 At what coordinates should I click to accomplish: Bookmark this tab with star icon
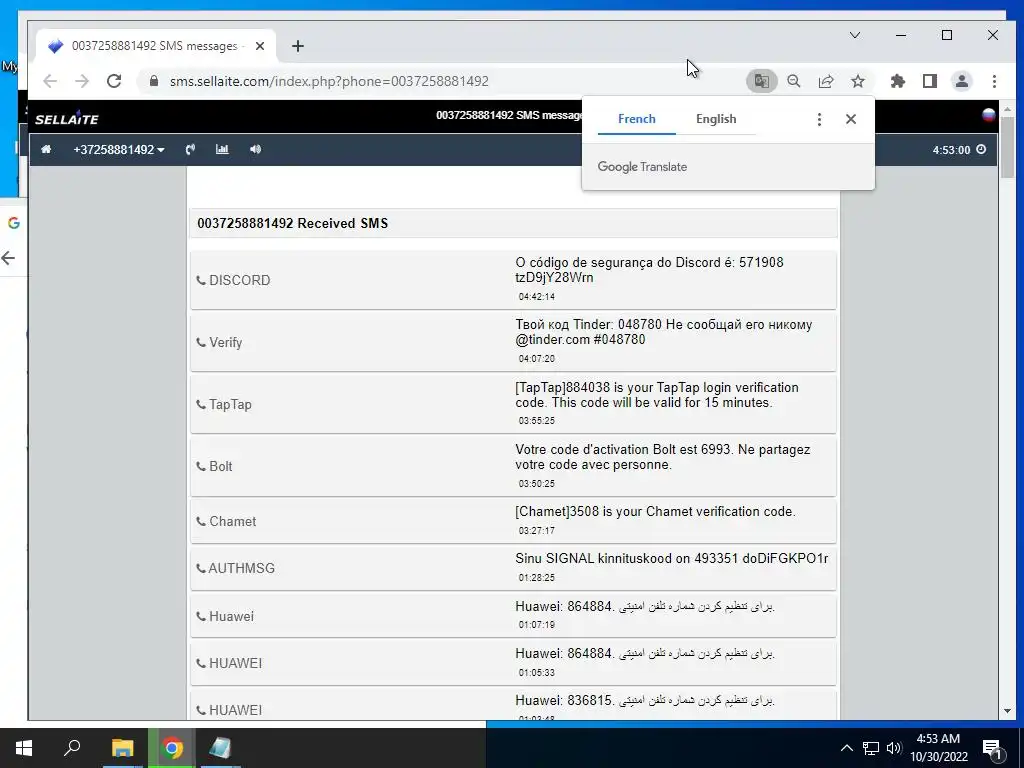pos(858,81)
